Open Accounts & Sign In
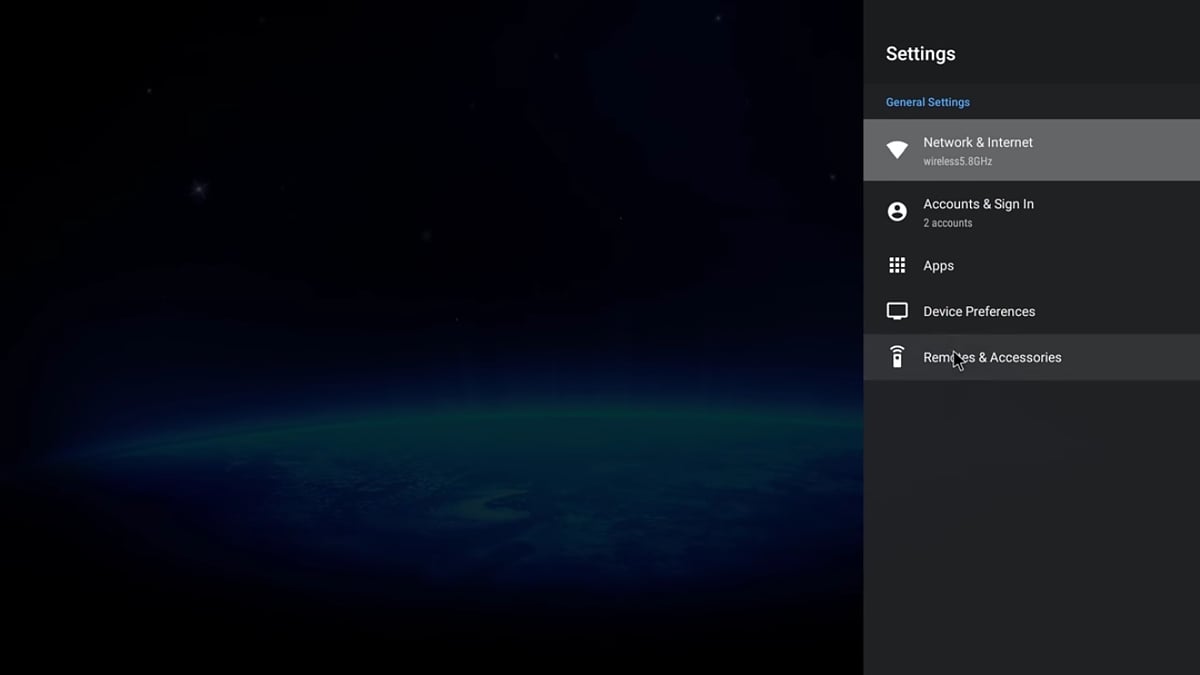1200x675 pixels. pos(978,204)
